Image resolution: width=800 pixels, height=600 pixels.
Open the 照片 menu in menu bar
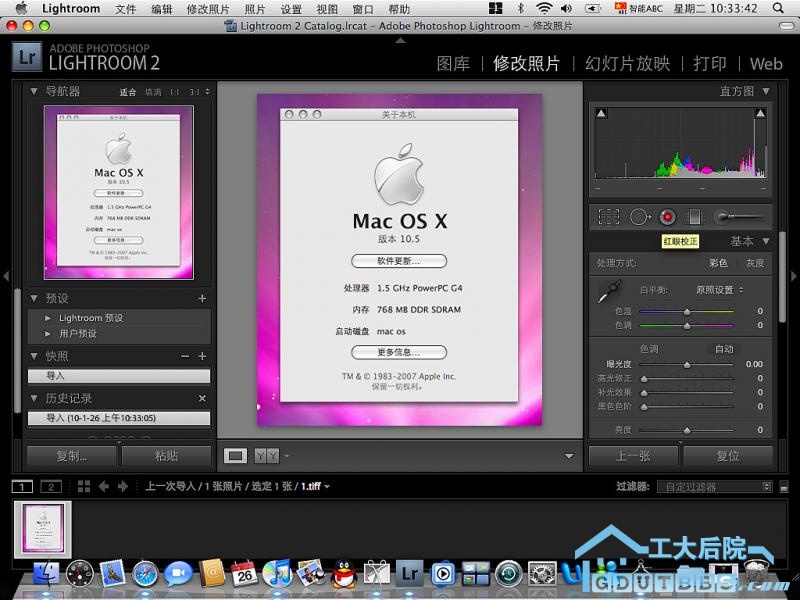255,9
